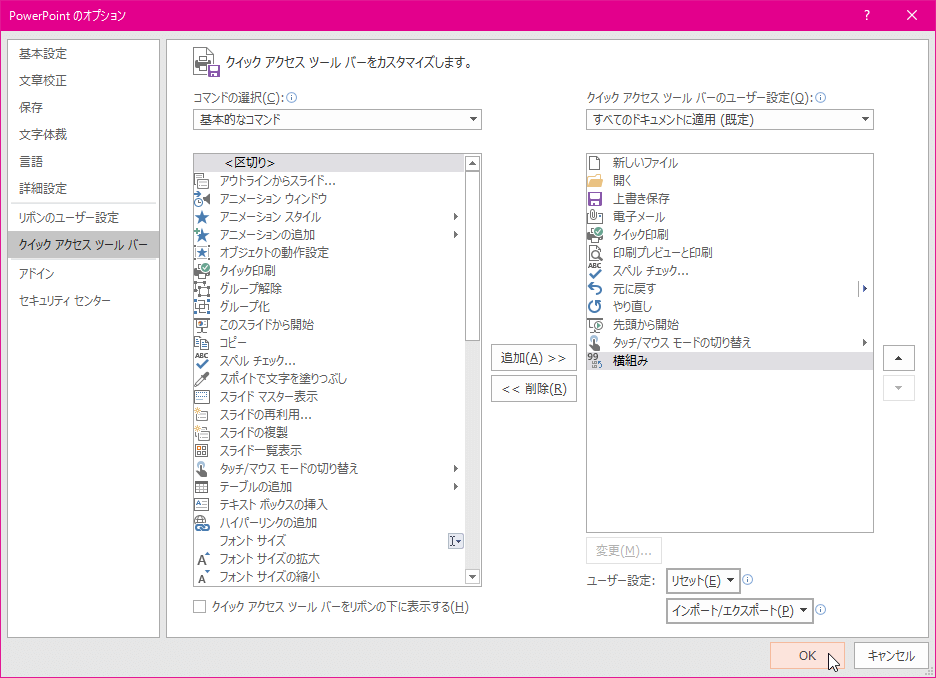The image size is (936, 678).
Task: Open the インポート/エクスポート dropdown button
Action: [x=740, y=611]
